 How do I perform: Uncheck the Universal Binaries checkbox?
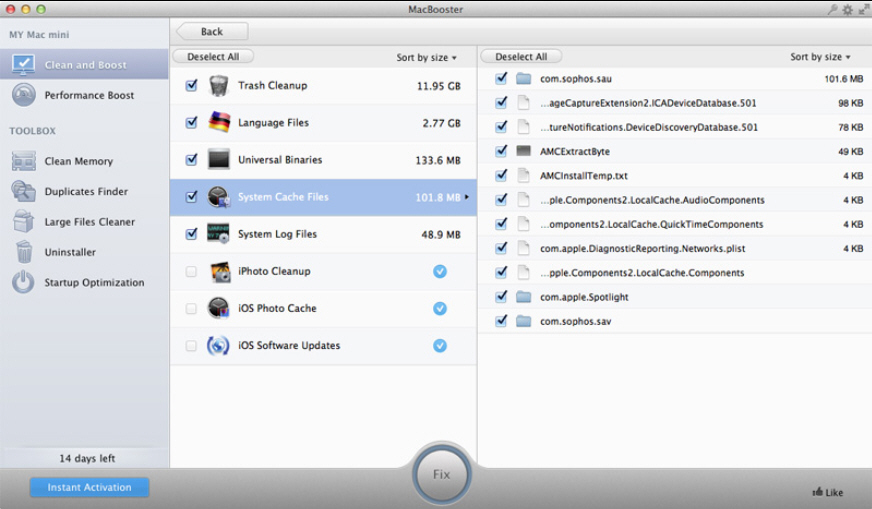[x=191, y=160]
